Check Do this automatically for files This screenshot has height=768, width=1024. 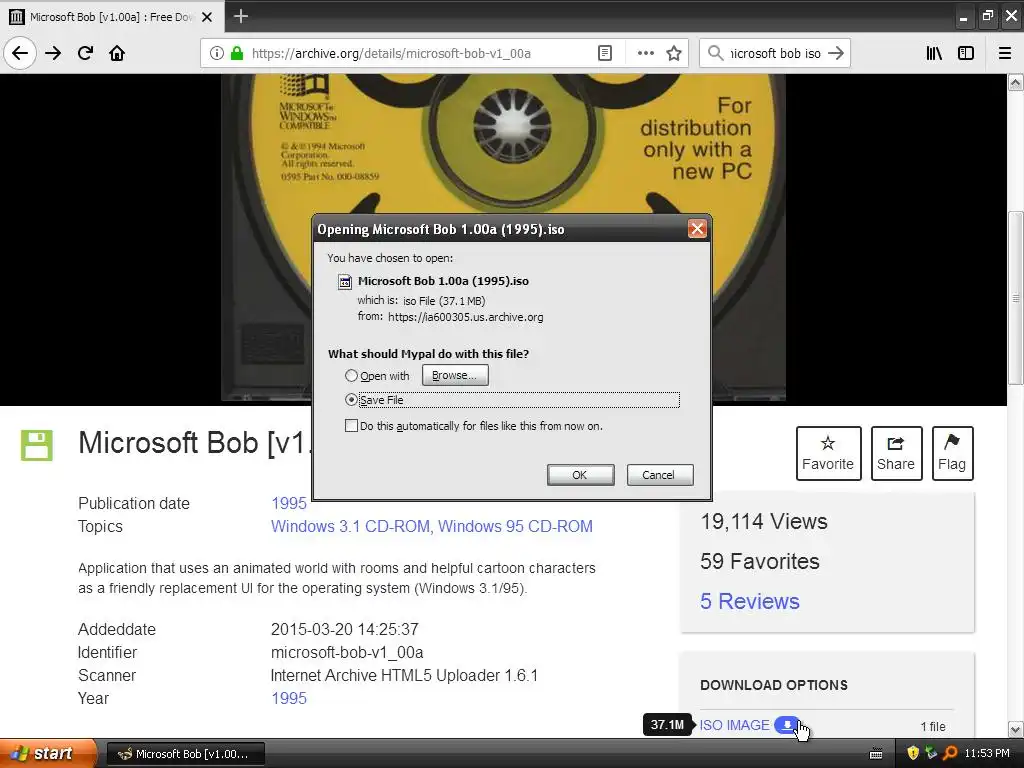point(351,426)
